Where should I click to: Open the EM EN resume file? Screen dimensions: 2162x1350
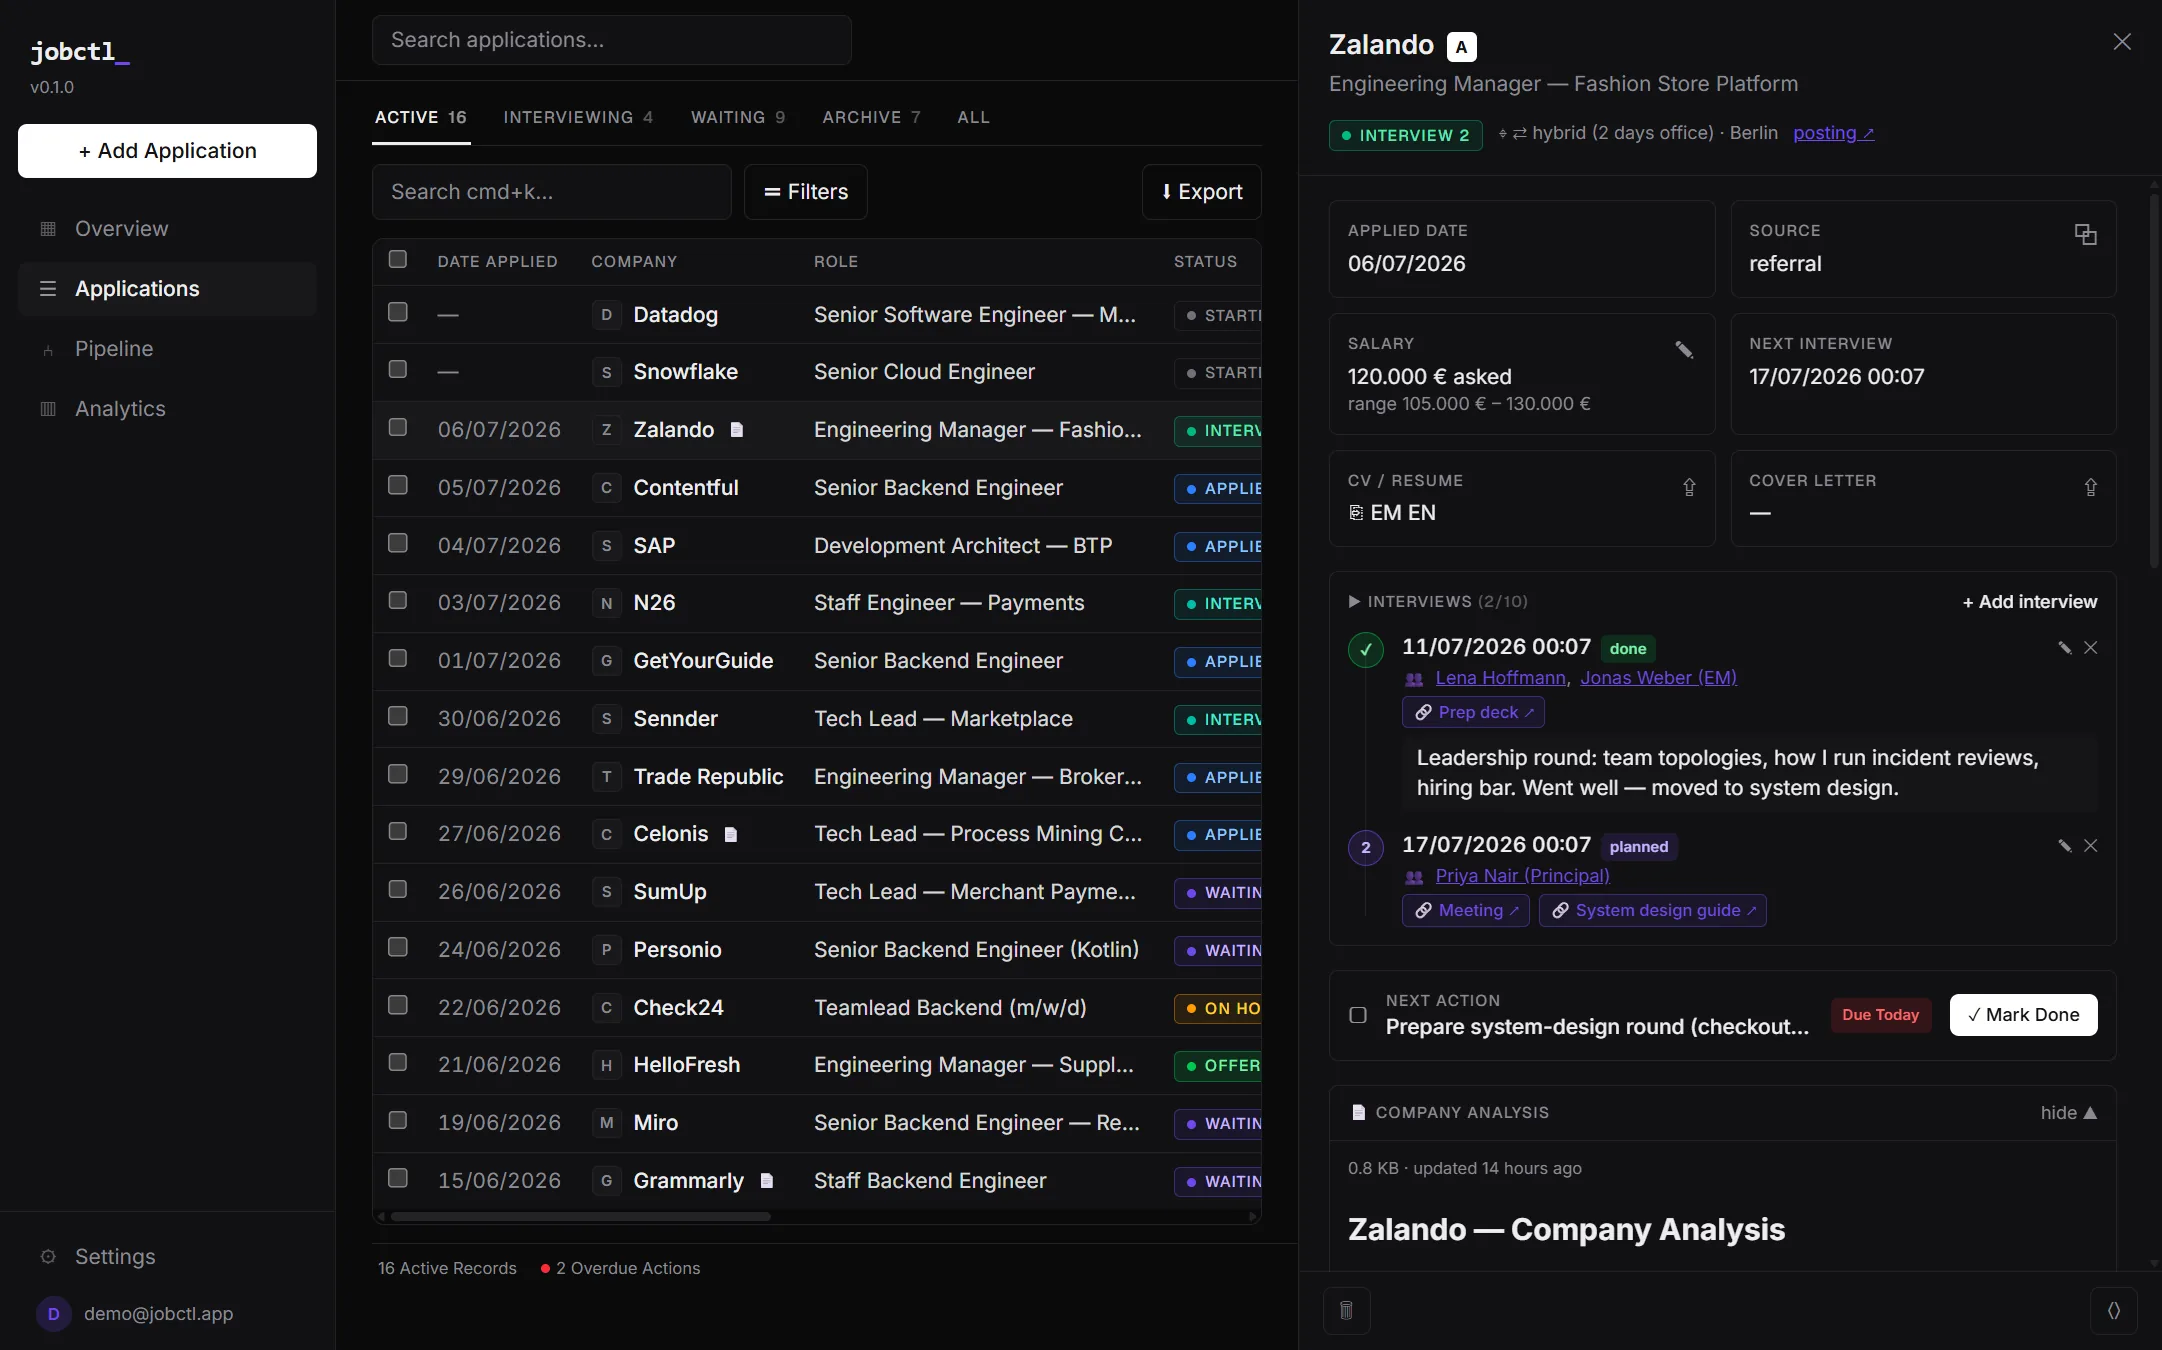(1392, 513)
